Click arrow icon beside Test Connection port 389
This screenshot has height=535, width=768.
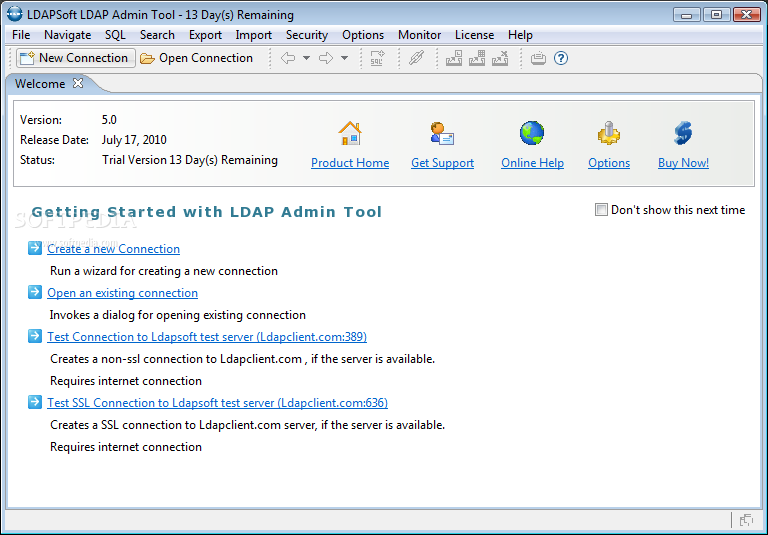tap(35, 336)
